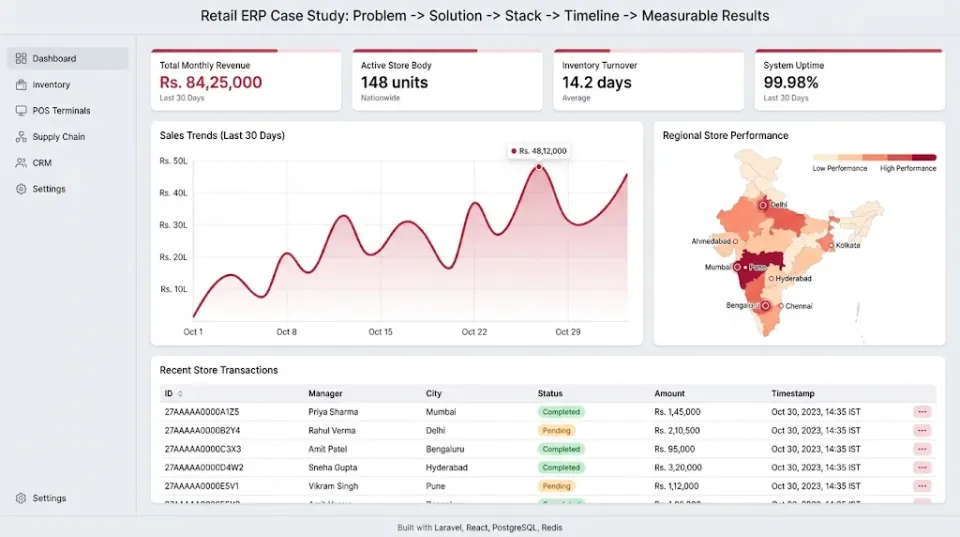The image size is (960, 537).
Task: Click the peak sales point on chart
Action: pyautogui.click(x=539, y=167)
